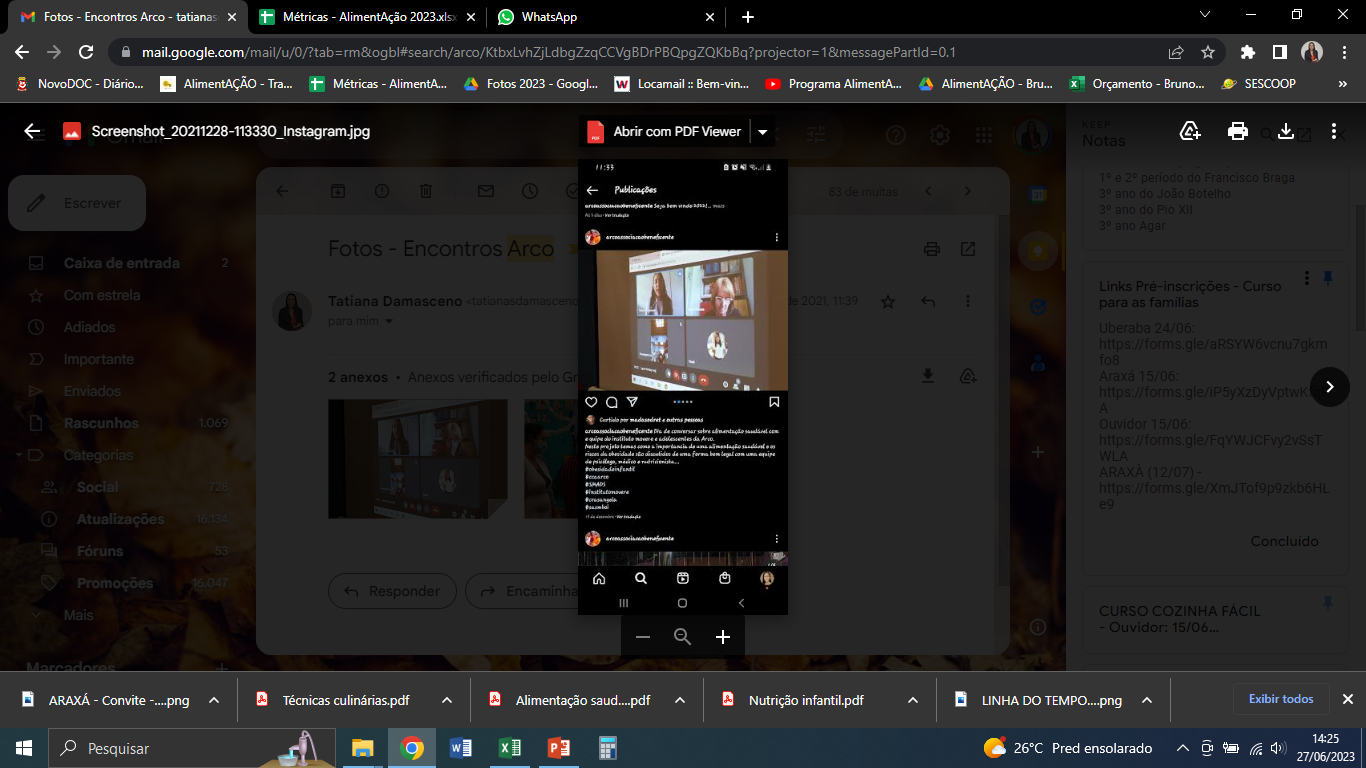The image size is (1366, 768).
Task: Open Windows Start menu
Action: click(x=24, y=748)
